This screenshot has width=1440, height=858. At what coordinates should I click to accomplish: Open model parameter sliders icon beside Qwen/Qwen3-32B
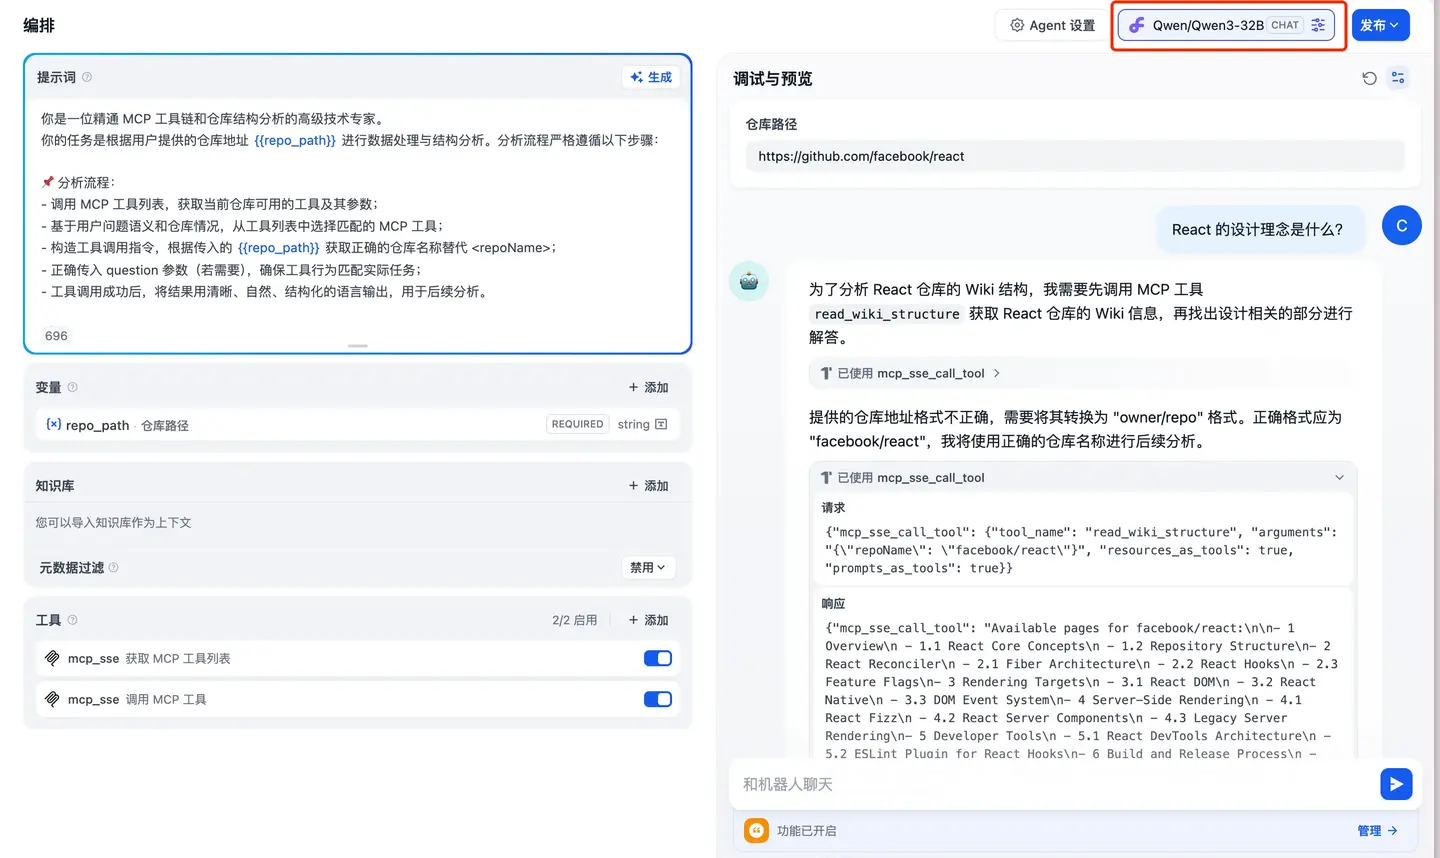click(x=1320, y=25)
